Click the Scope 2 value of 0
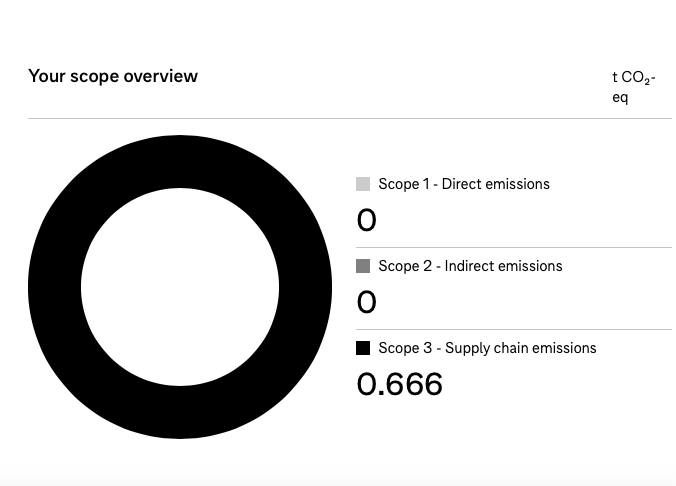Screen dimensions: 676x486 coord(366,302)
